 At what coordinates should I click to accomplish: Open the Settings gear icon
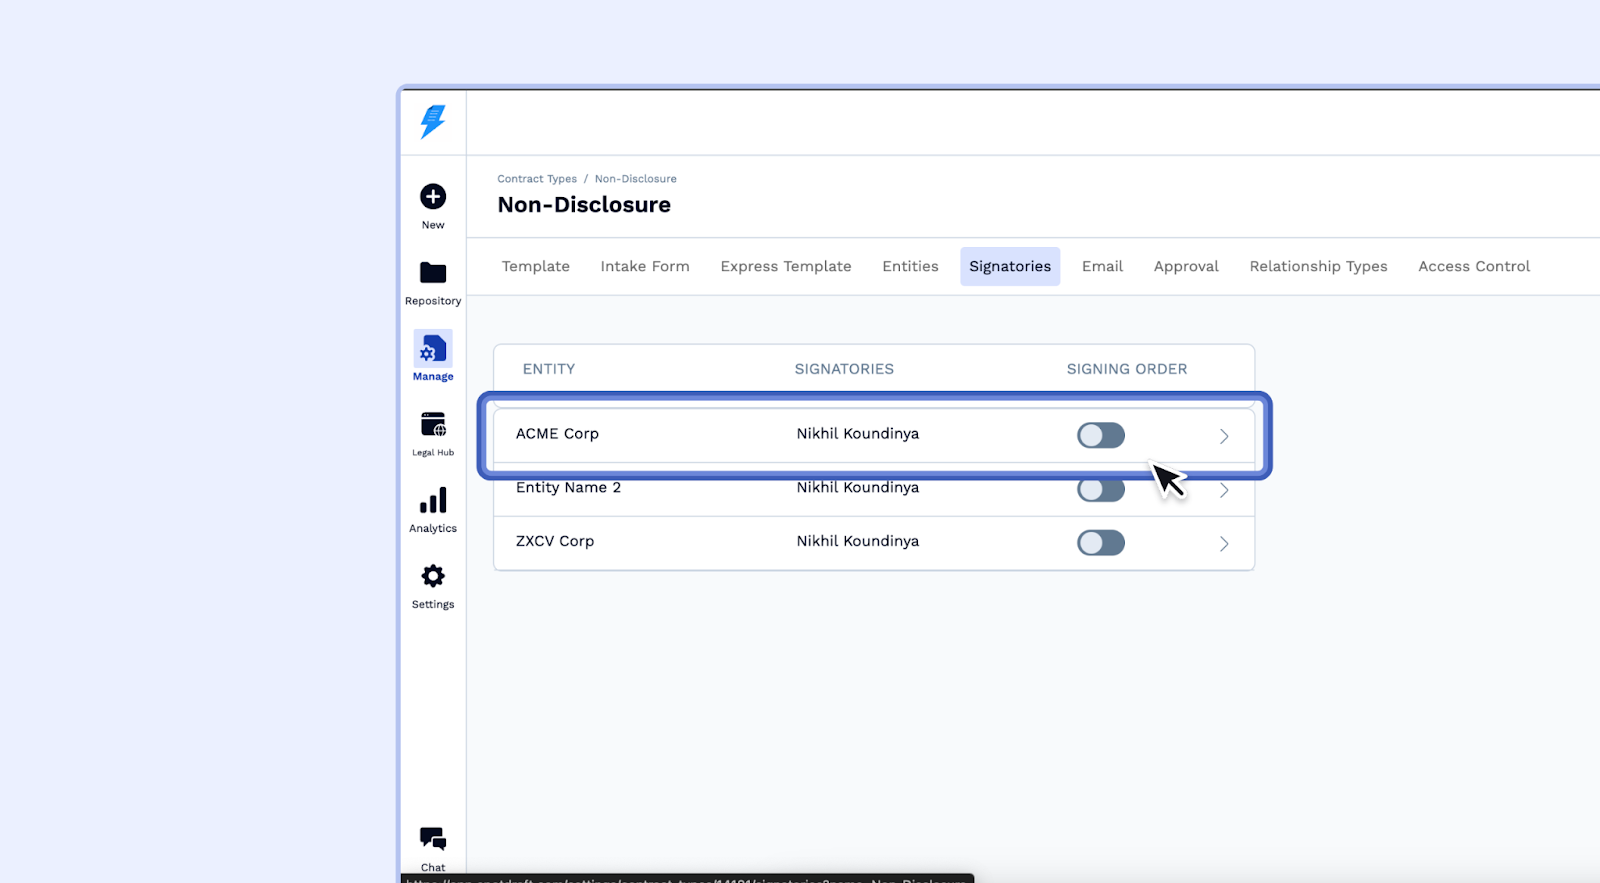pos(433,576)
